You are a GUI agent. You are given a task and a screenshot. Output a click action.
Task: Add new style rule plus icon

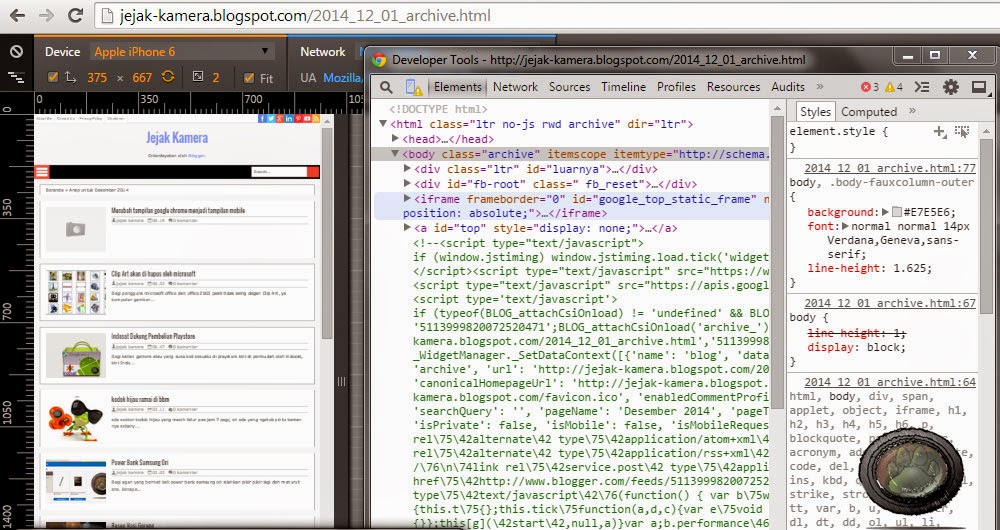pos(939,132)
